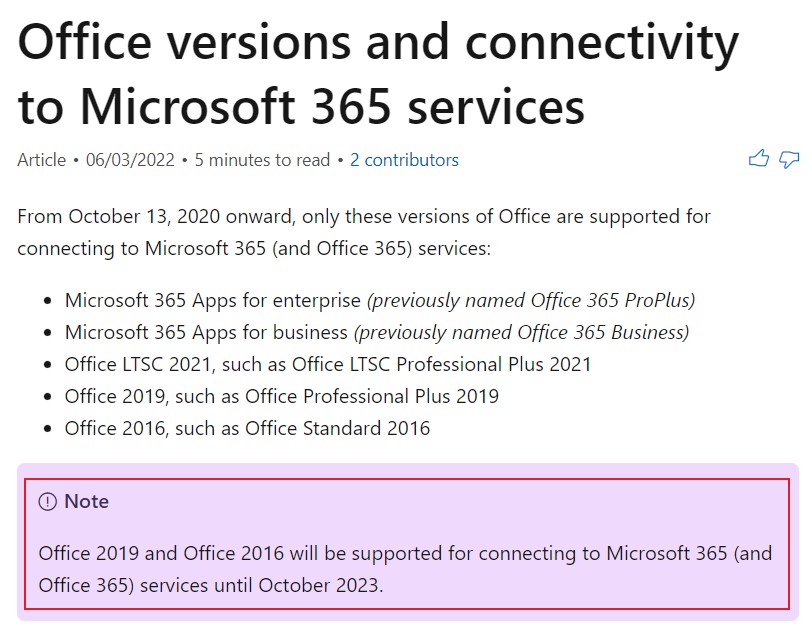Select Microsoft 365 Apps for business list item
The width and height of the screenshot is (812, 632).
click(x=377, y=333)
